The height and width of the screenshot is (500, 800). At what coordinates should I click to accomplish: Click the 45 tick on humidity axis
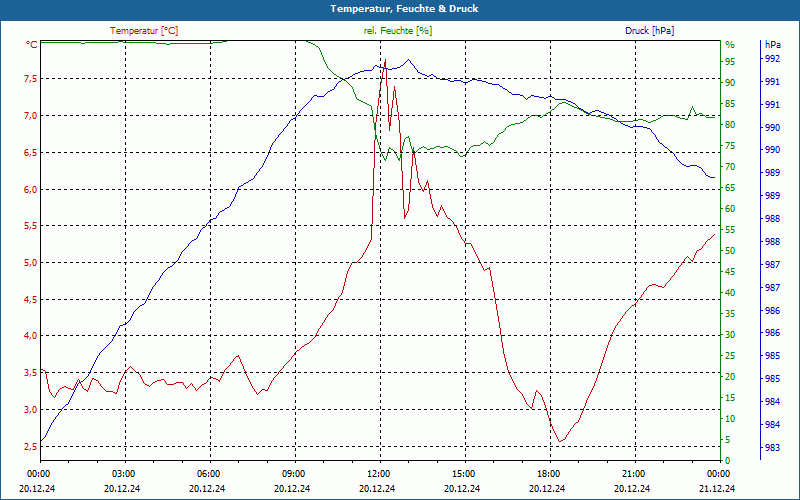(x=730, y=272)
